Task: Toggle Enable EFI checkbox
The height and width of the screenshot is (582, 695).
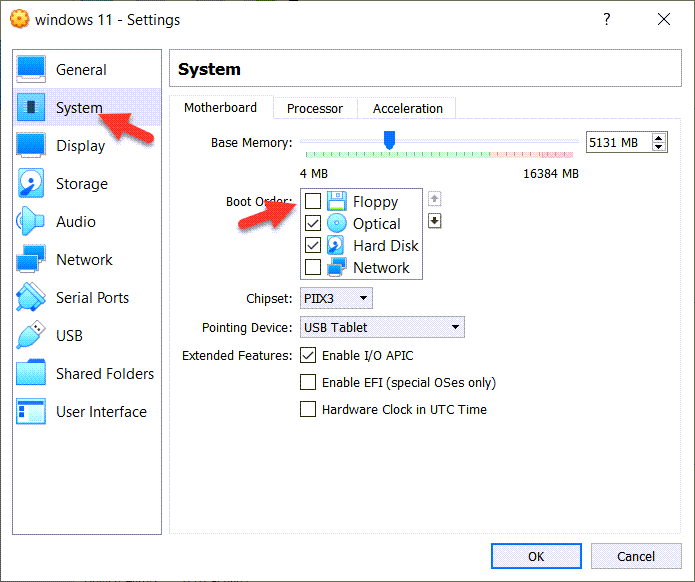Action: tap(309, 382)
